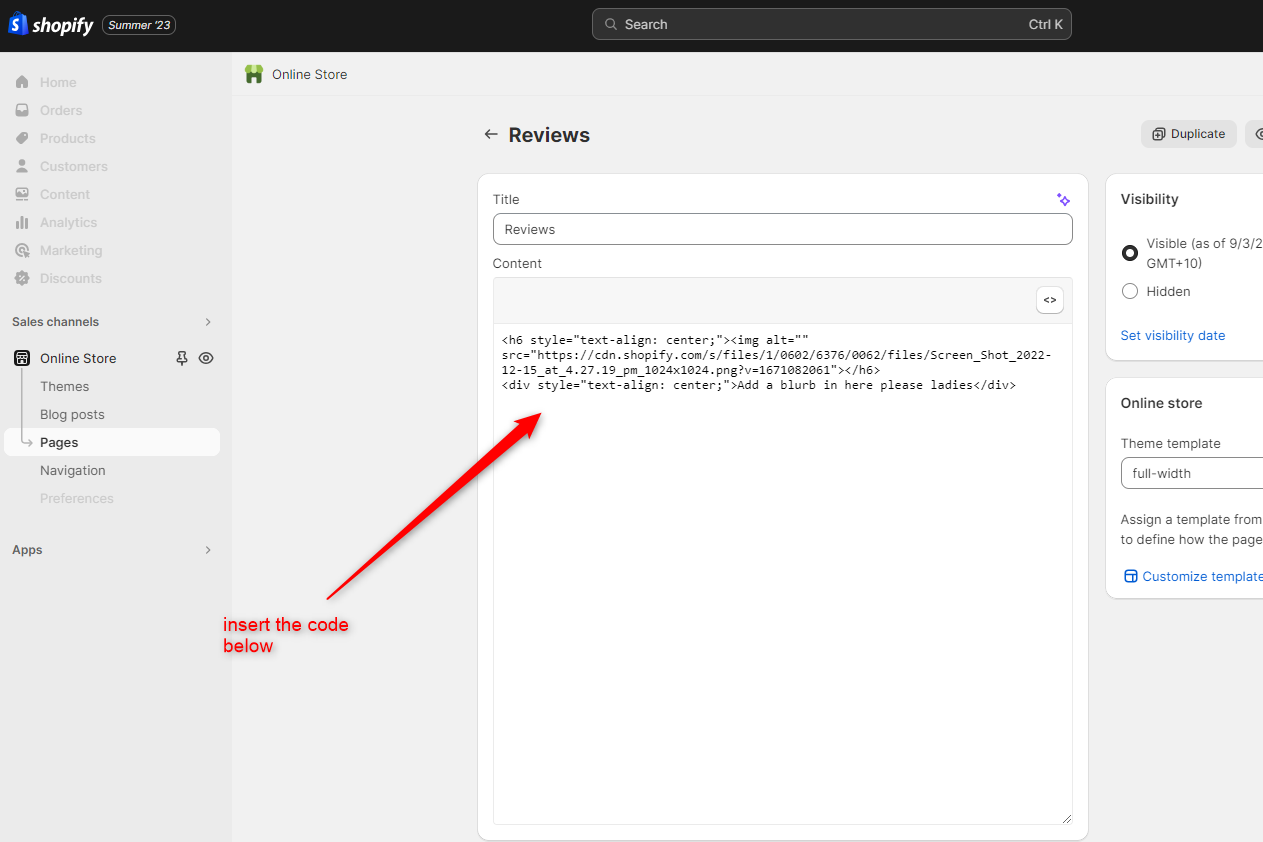This screenshot has width=1263, height=842.
Task: Click the Online Store storefront icon in sidebar
Action: pos(22,358)
